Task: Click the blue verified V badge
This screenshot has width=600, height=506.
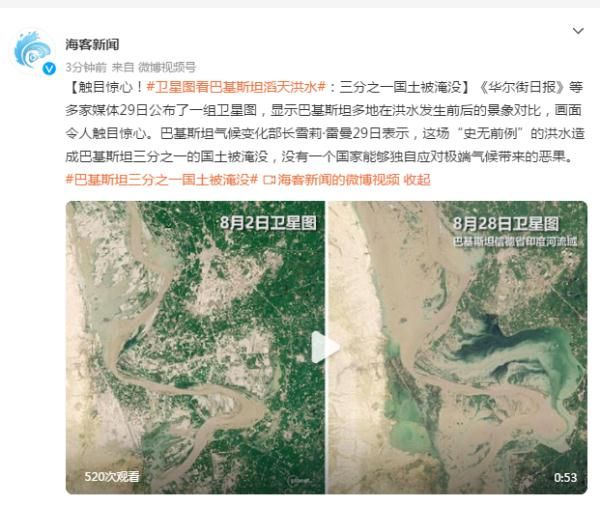Action: 49,69
